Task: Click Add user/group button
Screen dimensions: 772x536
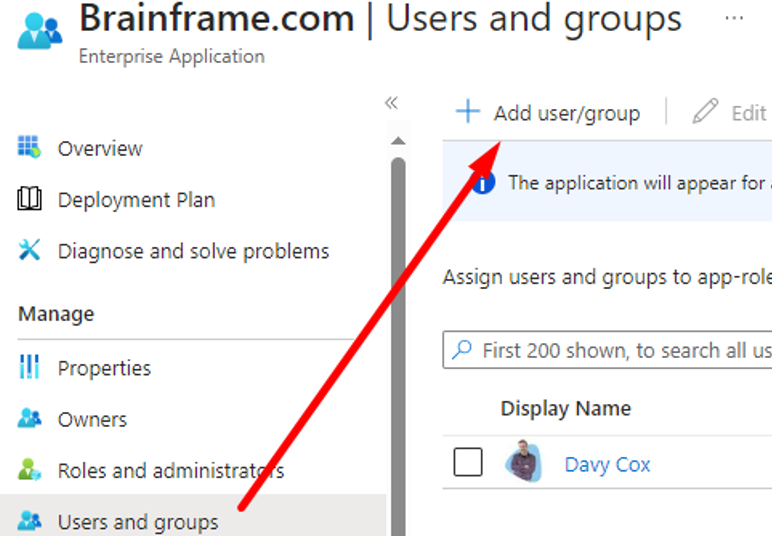Action: pyautogui.click(x=548, y=113)
